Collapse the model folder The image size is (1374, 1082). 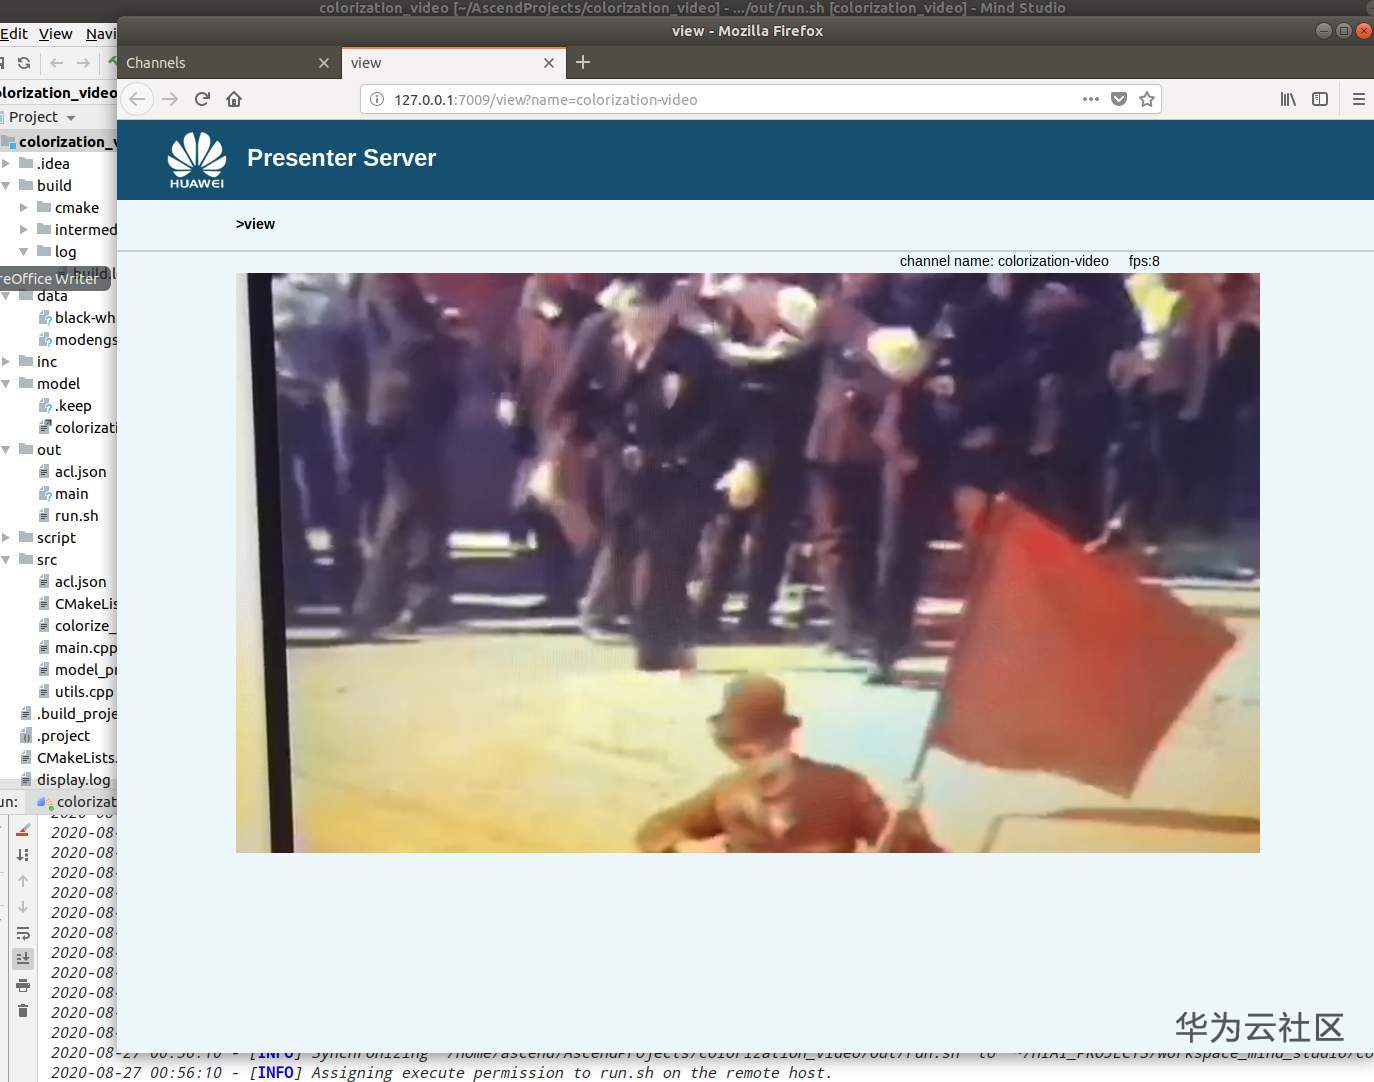click(6, 383)
